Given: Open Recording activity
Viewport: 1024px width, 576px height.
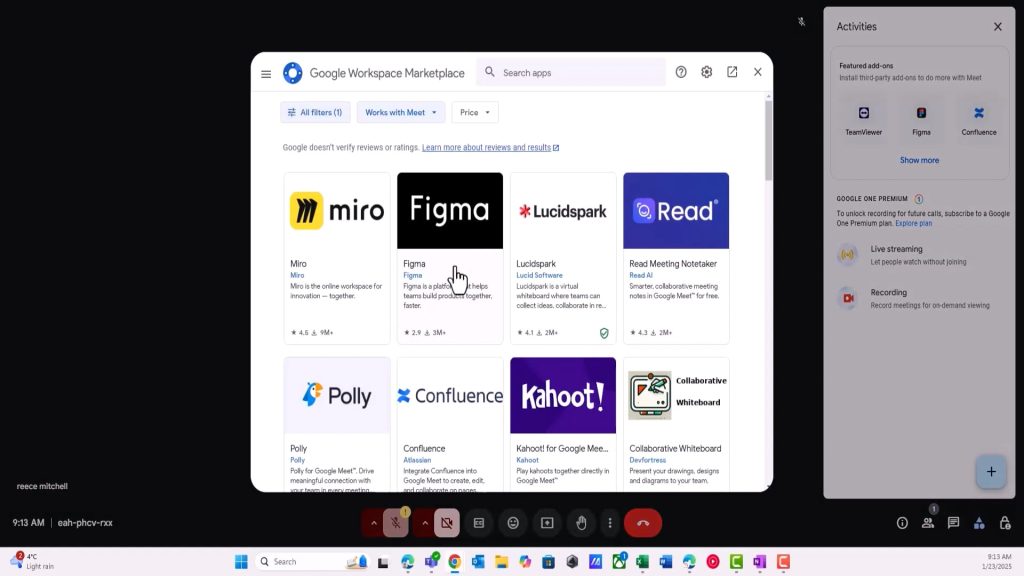Looking at the screenshot, I should tap(920, 298).
